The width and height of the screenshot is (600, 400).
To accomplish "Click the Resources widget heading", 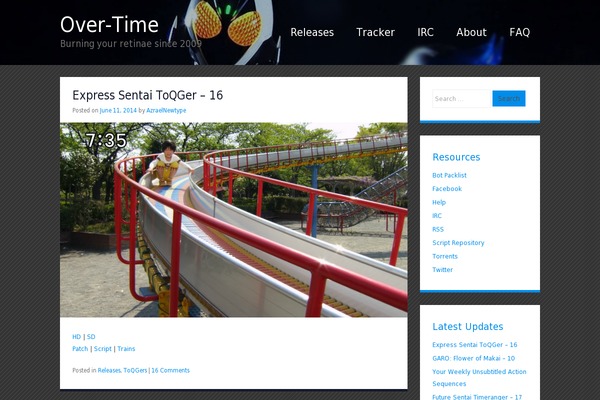I will click(x=456, y=157).
